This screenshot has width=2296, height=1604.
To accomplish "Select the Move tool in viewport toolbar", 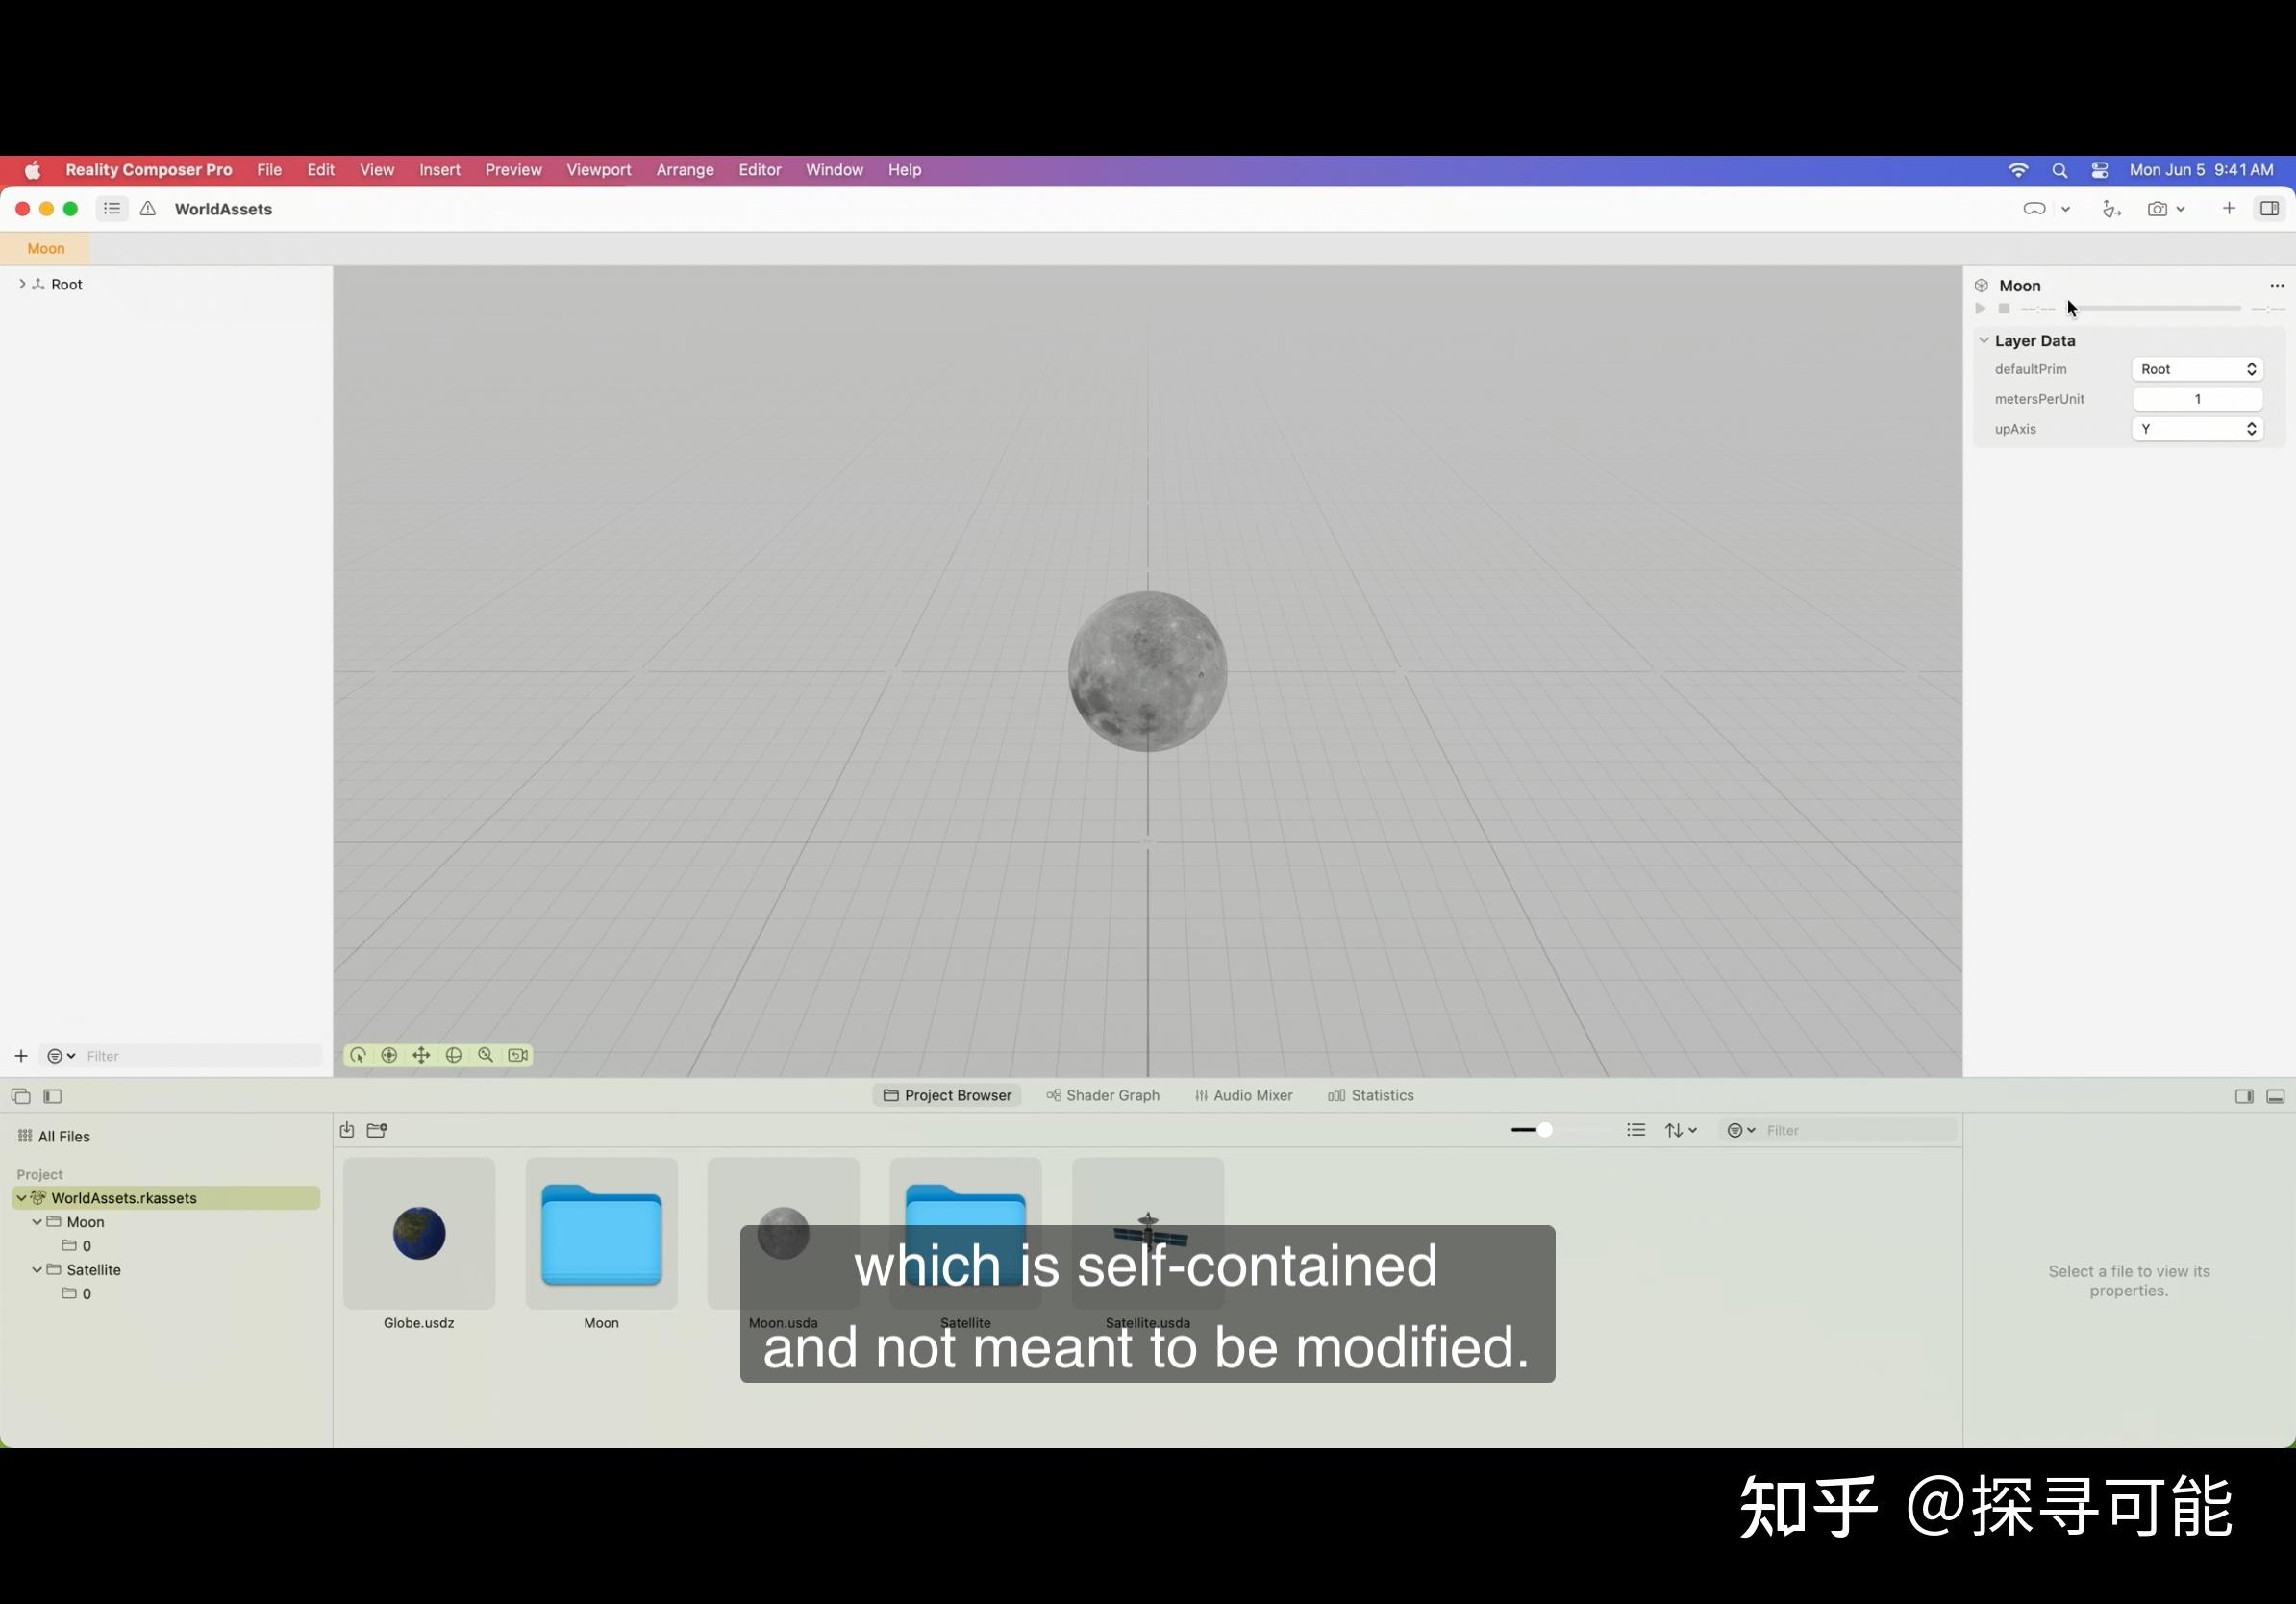I will point(422,1055).
